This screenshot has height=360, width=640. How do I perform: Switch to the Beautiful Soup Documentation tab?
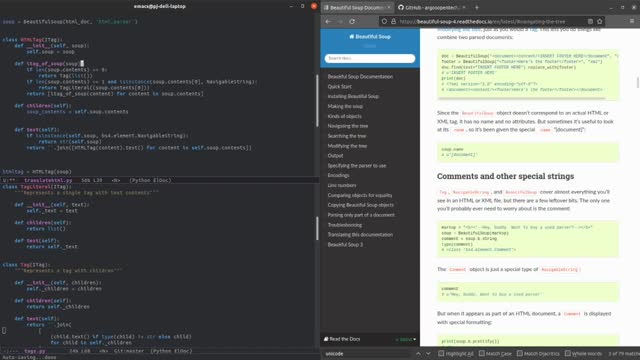click(x=357, y=7)
